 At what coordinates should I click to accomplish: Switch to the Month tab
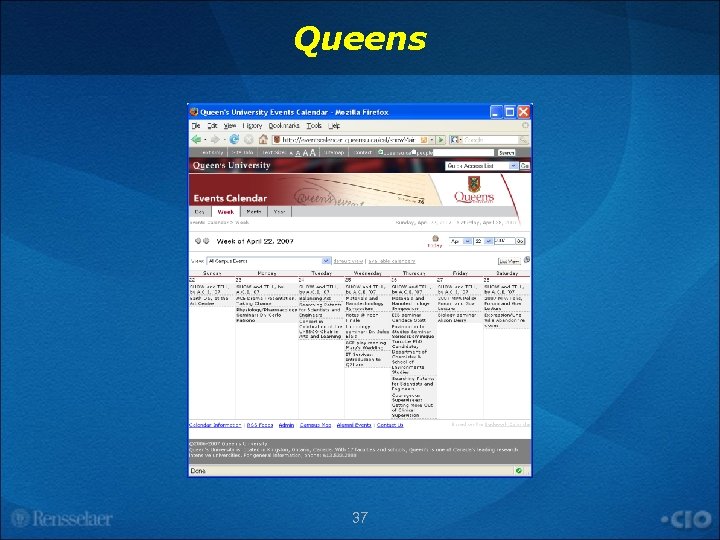[254, 212]
